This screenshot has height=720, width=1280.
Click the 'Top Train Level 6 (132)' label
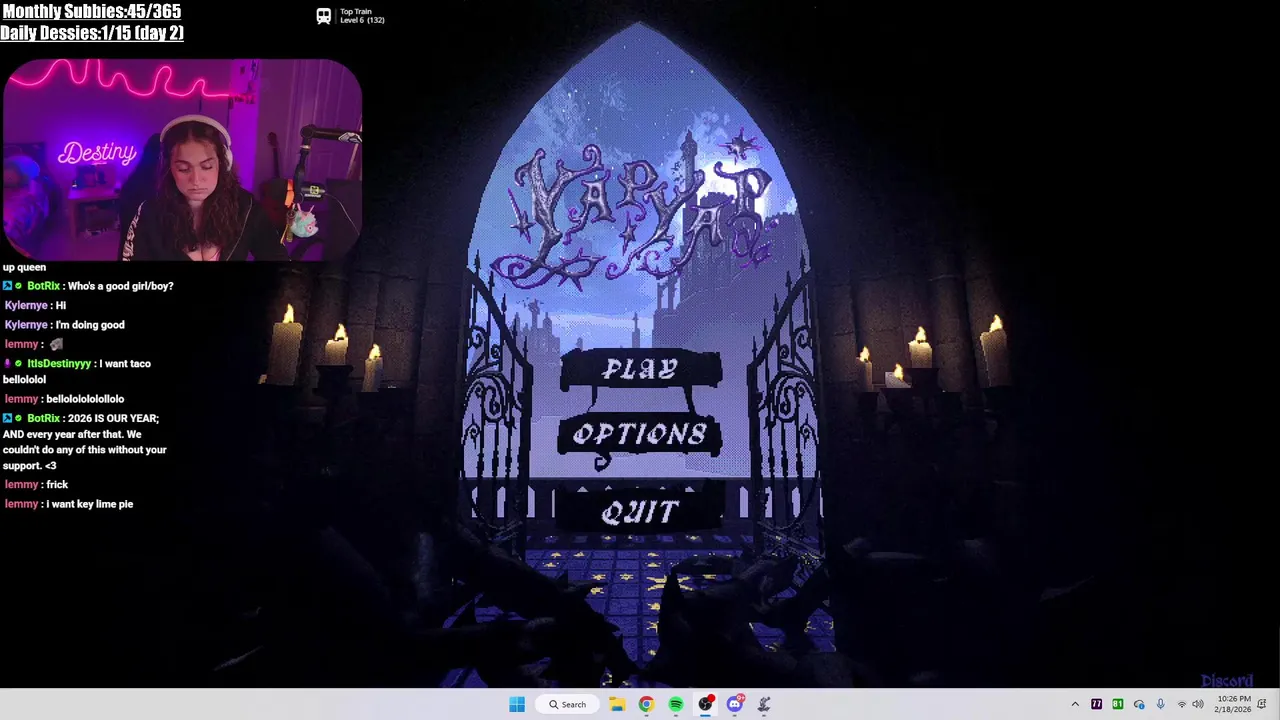tap(362, 16)
